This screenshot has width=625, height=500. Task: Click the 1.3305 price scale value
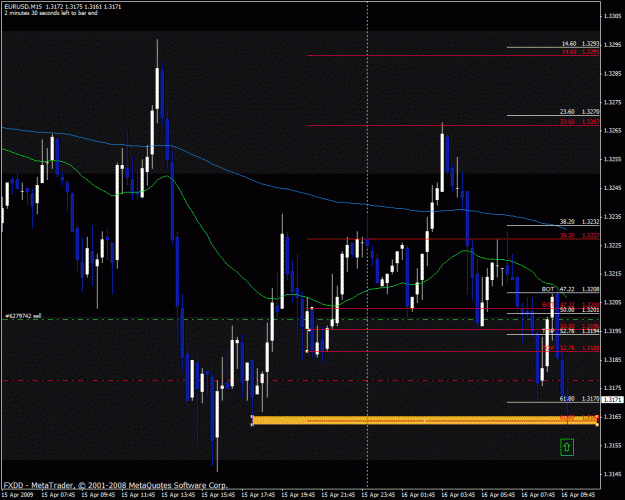click(612, 16)
